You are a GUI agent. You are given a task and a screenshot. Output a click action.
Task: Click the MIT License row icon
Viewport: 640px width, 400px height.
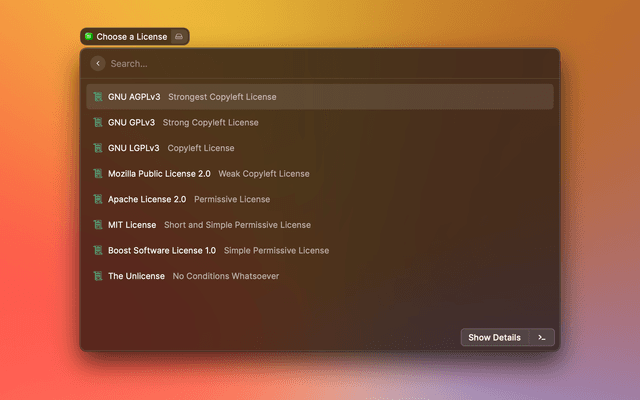pyautogui.click(x=97, y=225)
